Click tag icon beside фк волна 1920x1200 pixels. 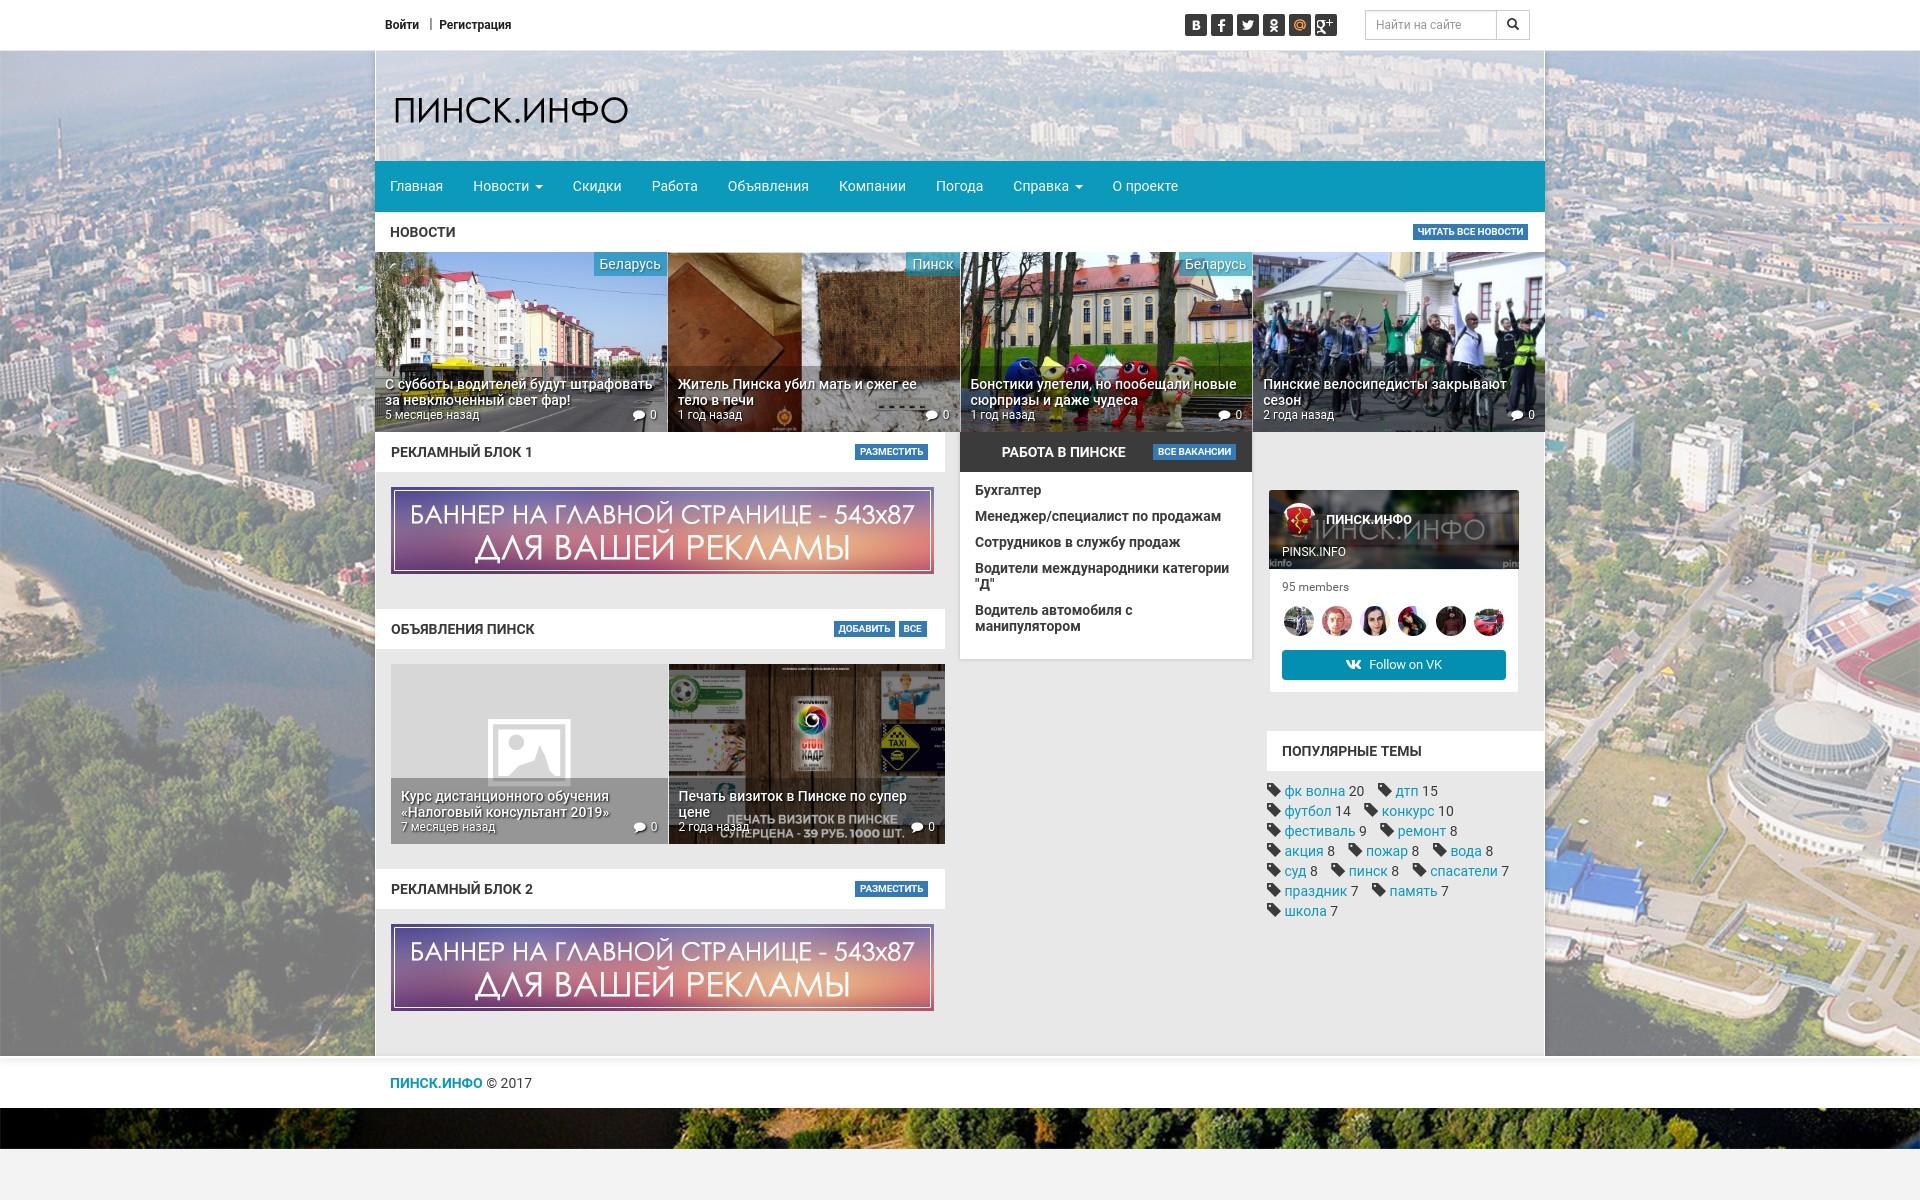click(x=1274, y=790)
